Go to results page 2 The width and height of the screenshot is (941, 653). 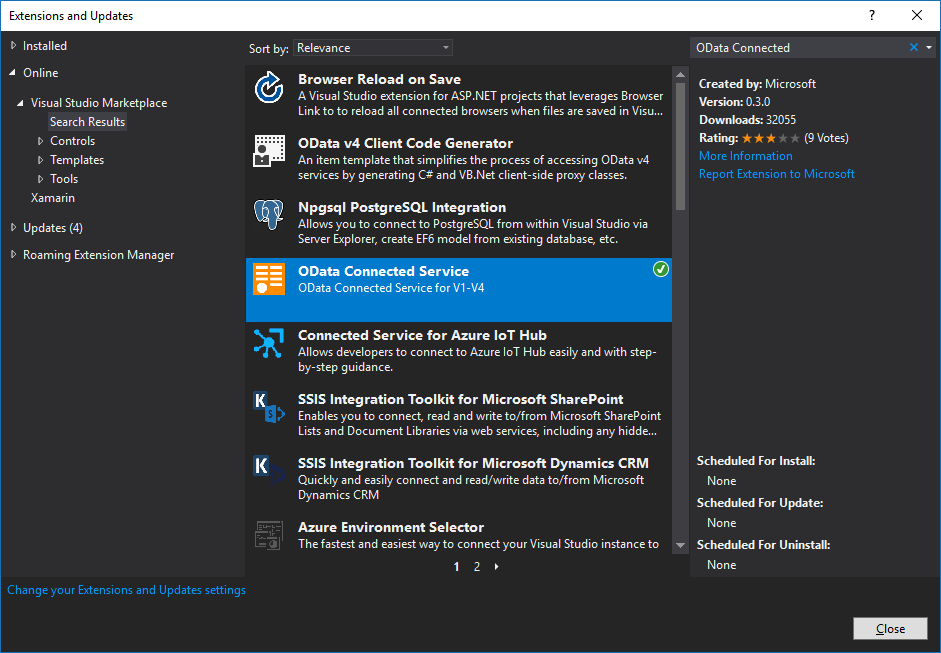point(477,567)
